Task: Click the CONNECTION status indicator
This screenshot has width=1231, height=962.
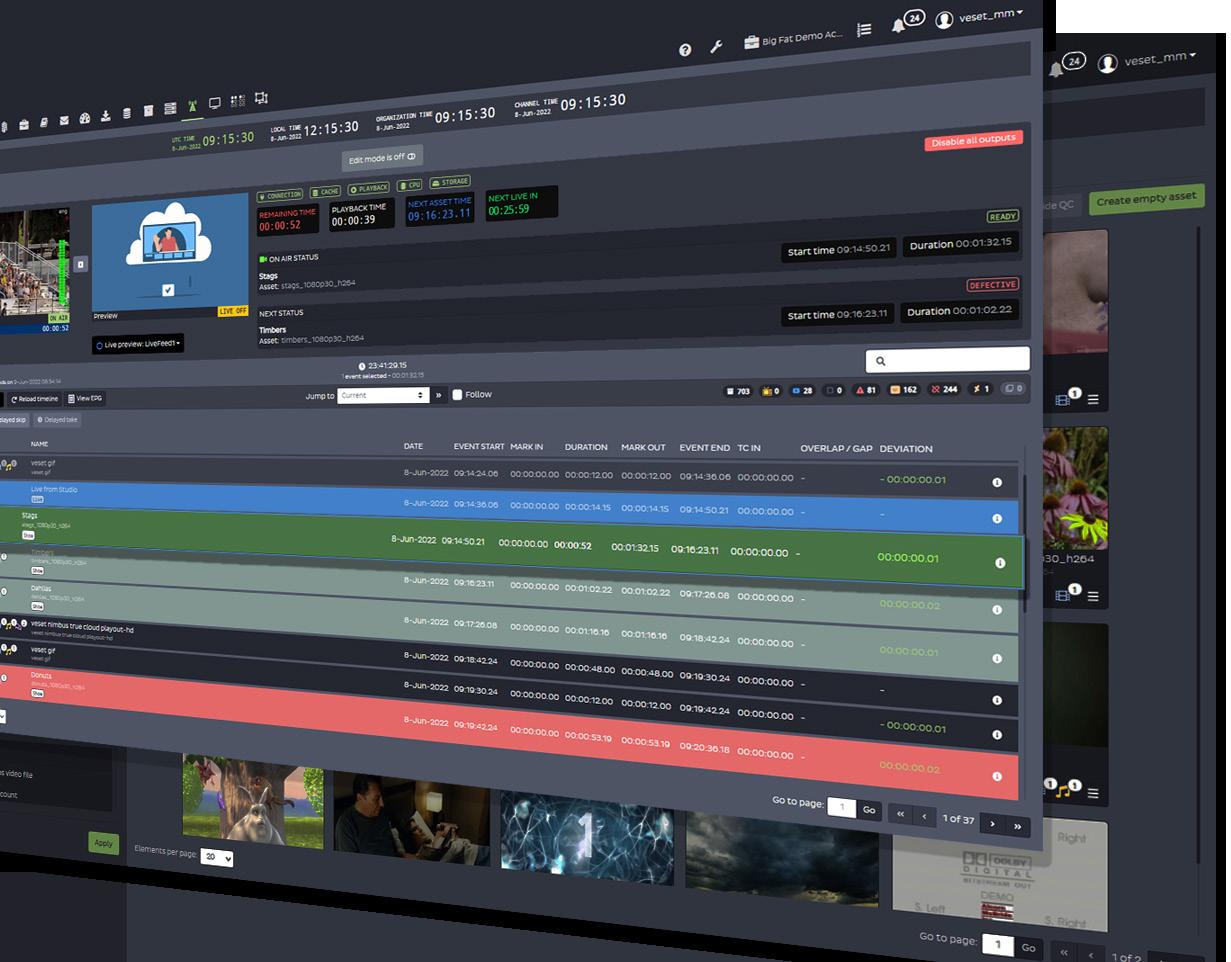Action: coord(280,195)
